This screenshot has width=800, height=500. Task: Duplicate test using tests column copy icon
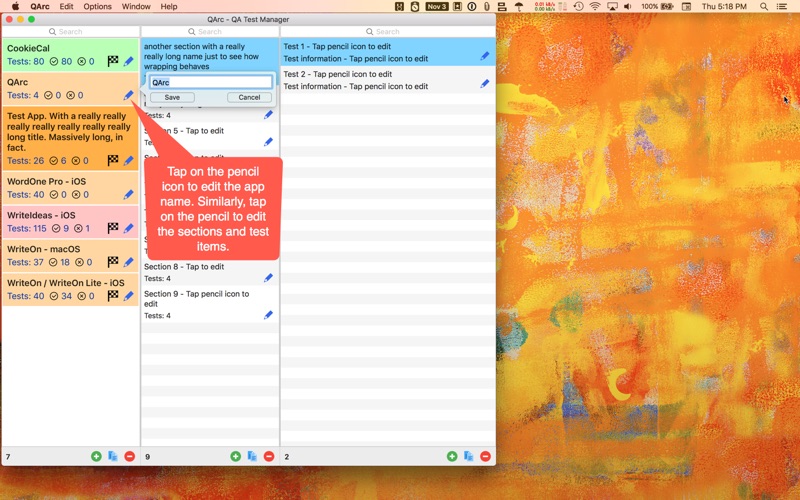point(468,456)
